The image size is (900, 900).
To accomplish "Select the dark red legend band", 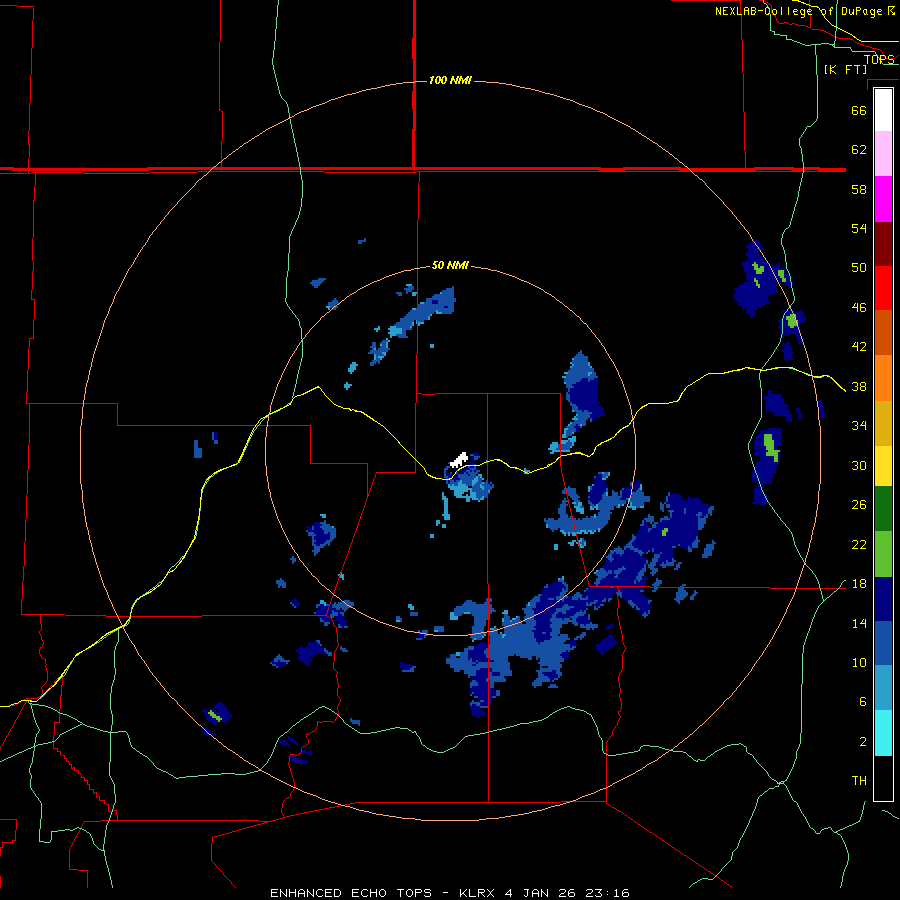I will [883, 244].
